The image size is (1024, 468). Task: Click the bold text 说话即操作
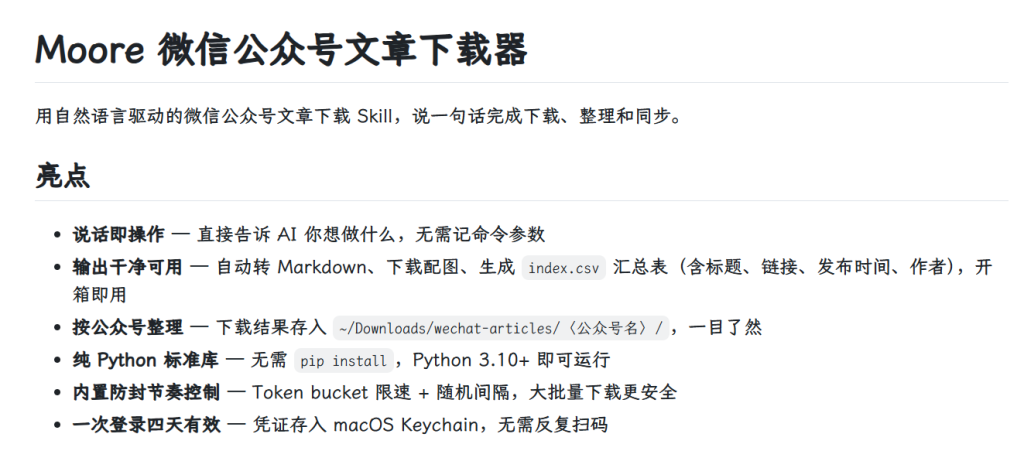click(x=118, y=234)
